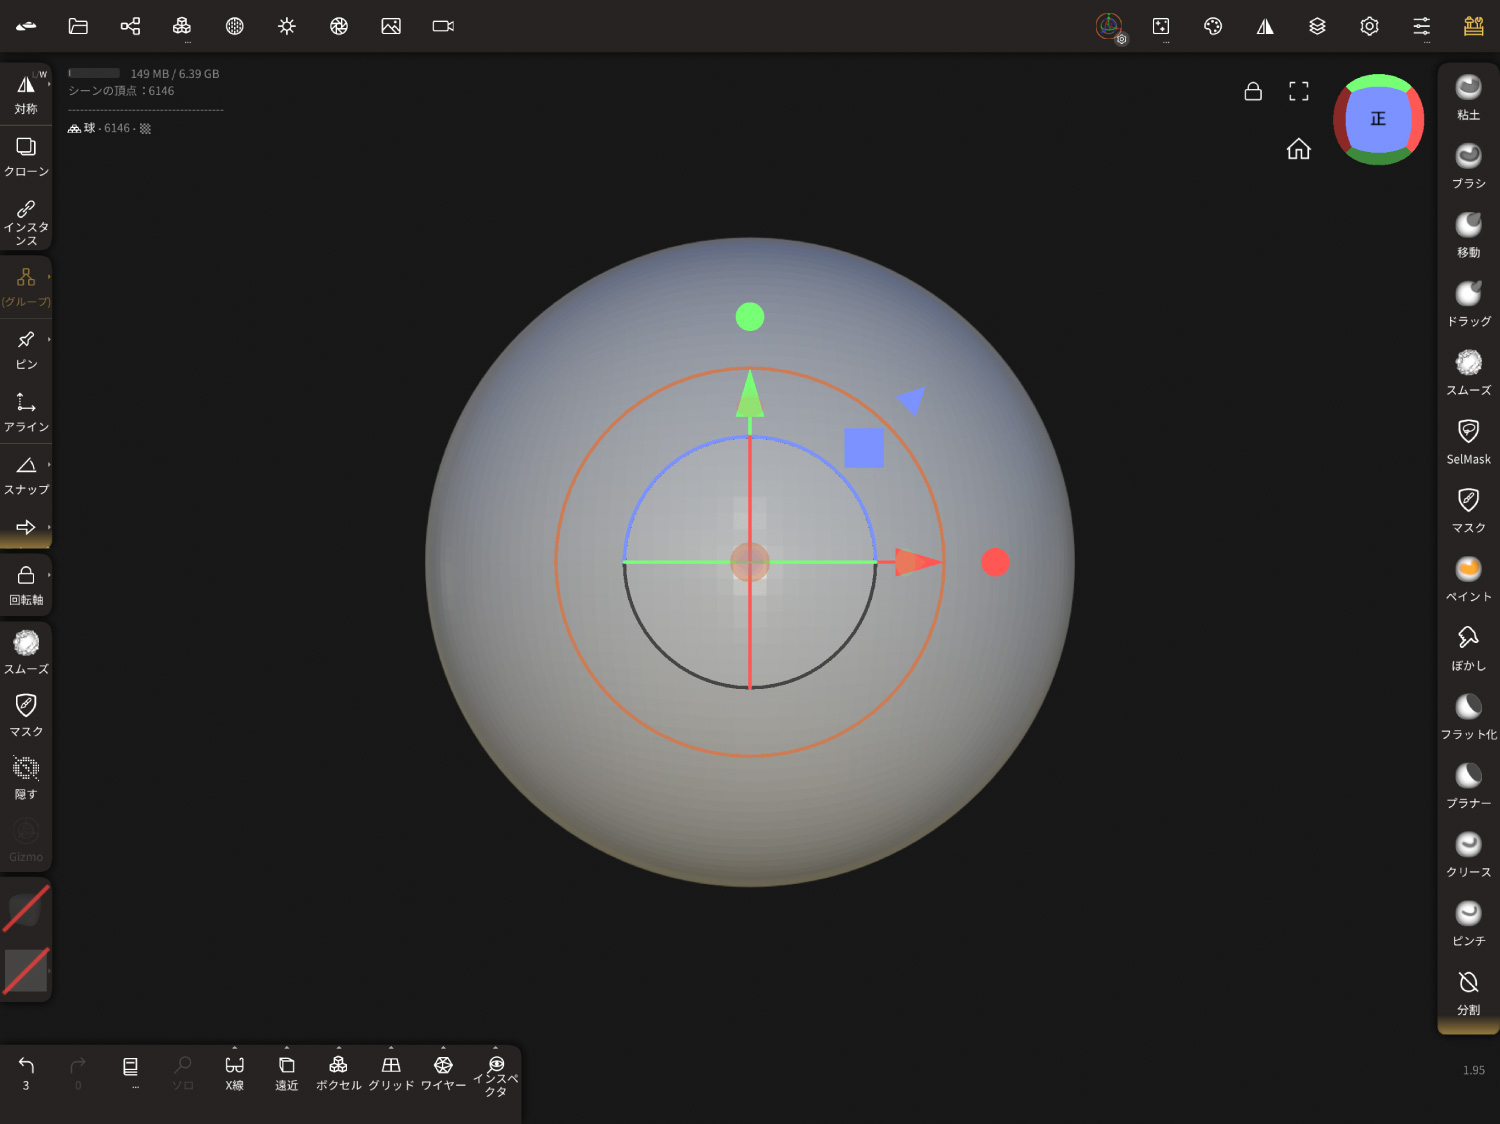Reset view with the home button

(x=1298, y=149)
